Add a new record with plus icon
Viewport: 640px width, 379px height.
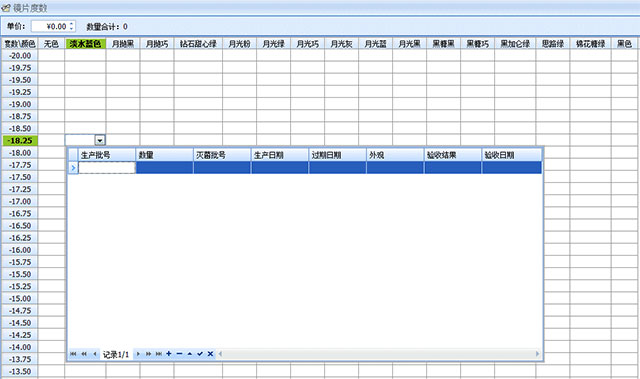tap(169, 354)
